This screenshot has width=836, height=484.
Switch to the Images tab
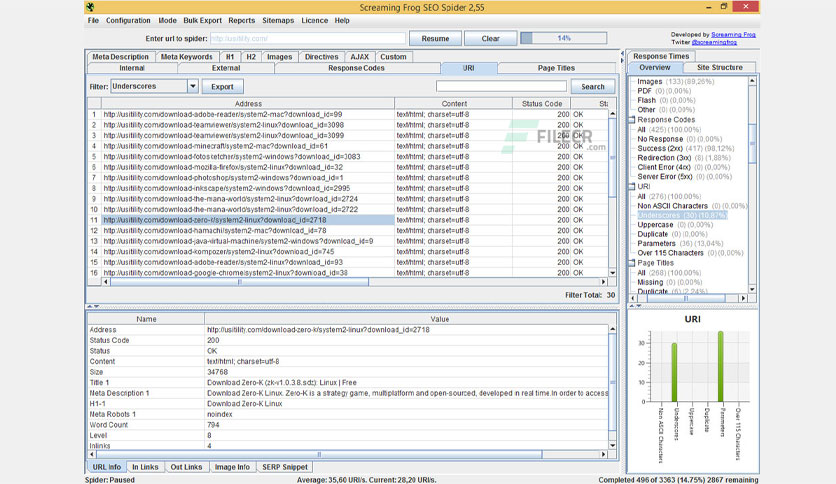coord(279,57)
